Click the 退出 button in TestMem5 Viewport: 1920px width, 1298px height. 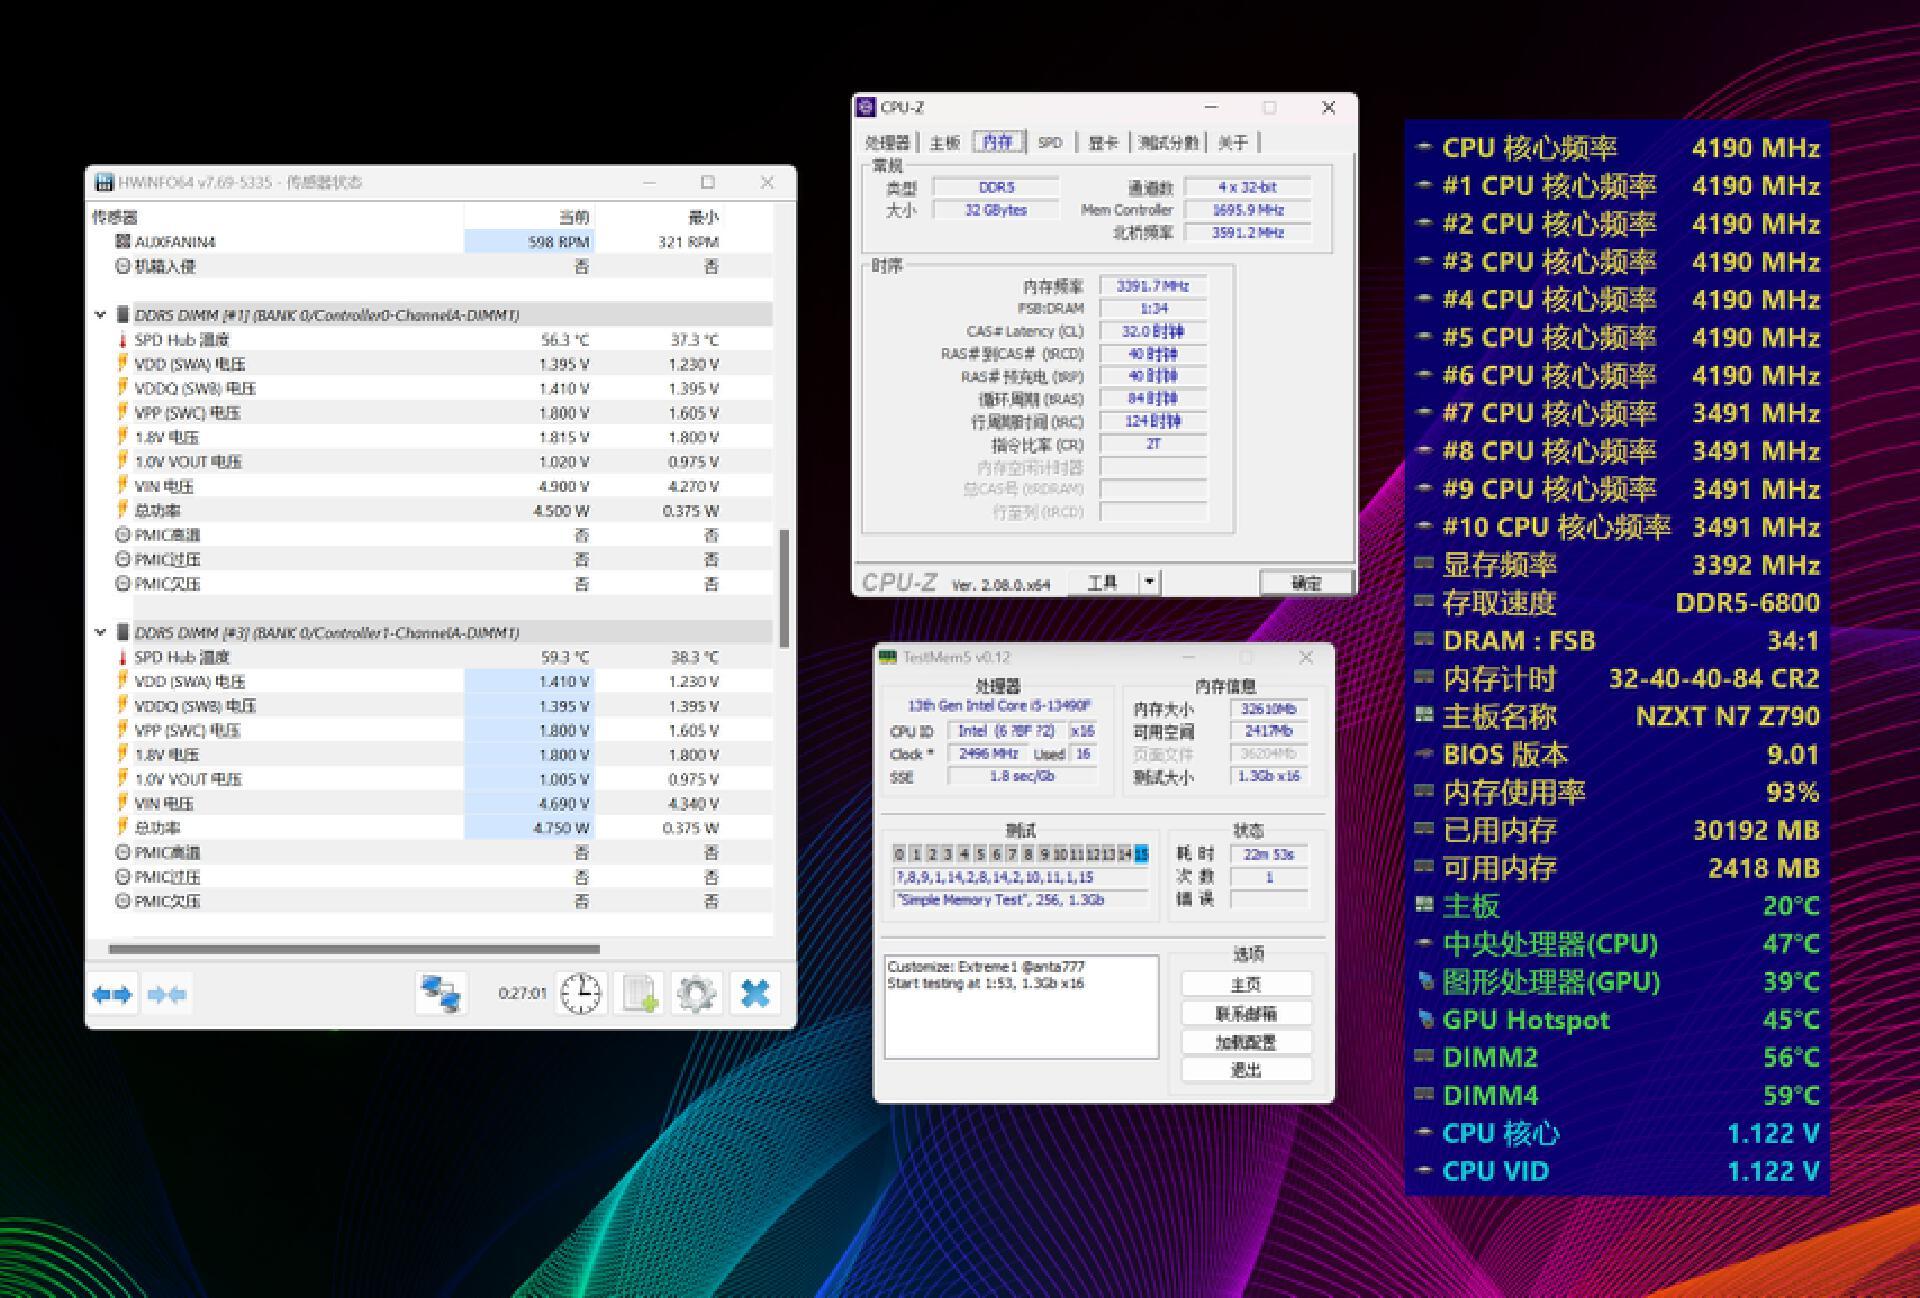[1245, 1070]
